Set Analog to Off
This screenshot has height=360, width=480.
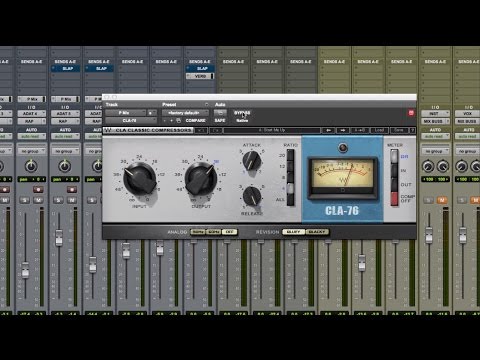pyautogui.click(x=229, y=232)
